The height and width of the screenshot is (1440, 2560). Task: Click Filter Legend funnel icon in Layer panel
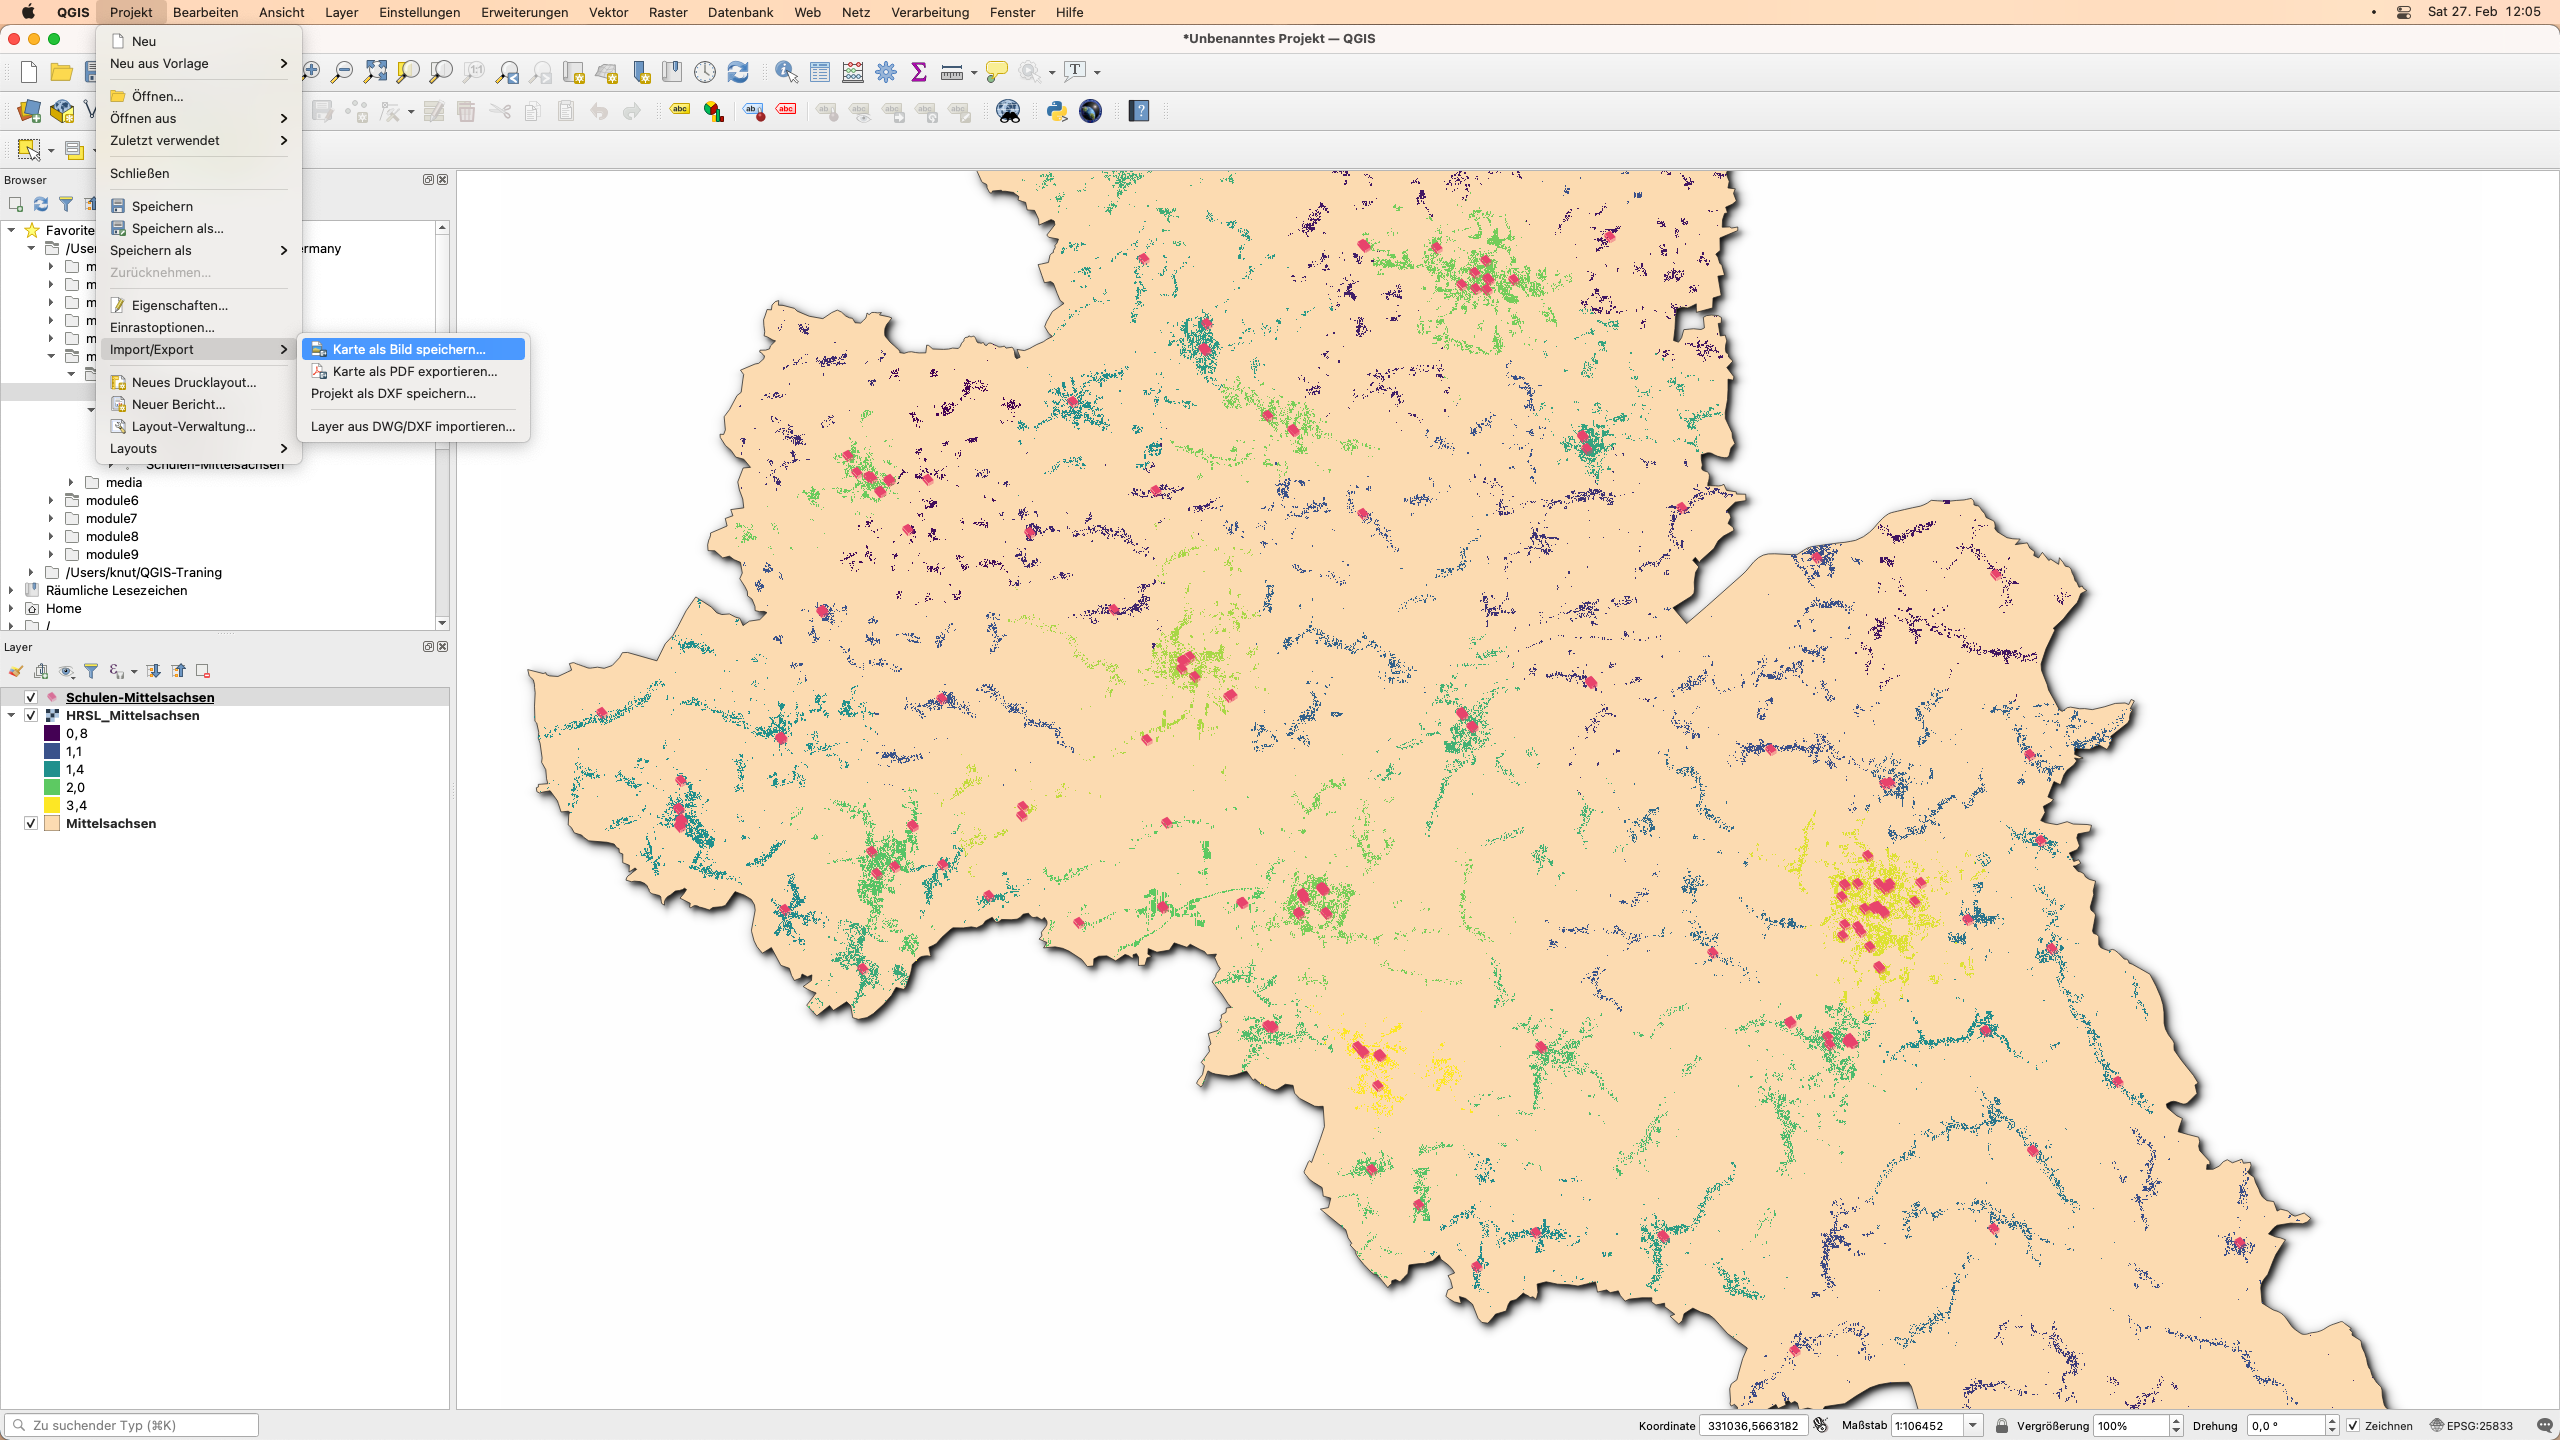click(x=91, y=671)
